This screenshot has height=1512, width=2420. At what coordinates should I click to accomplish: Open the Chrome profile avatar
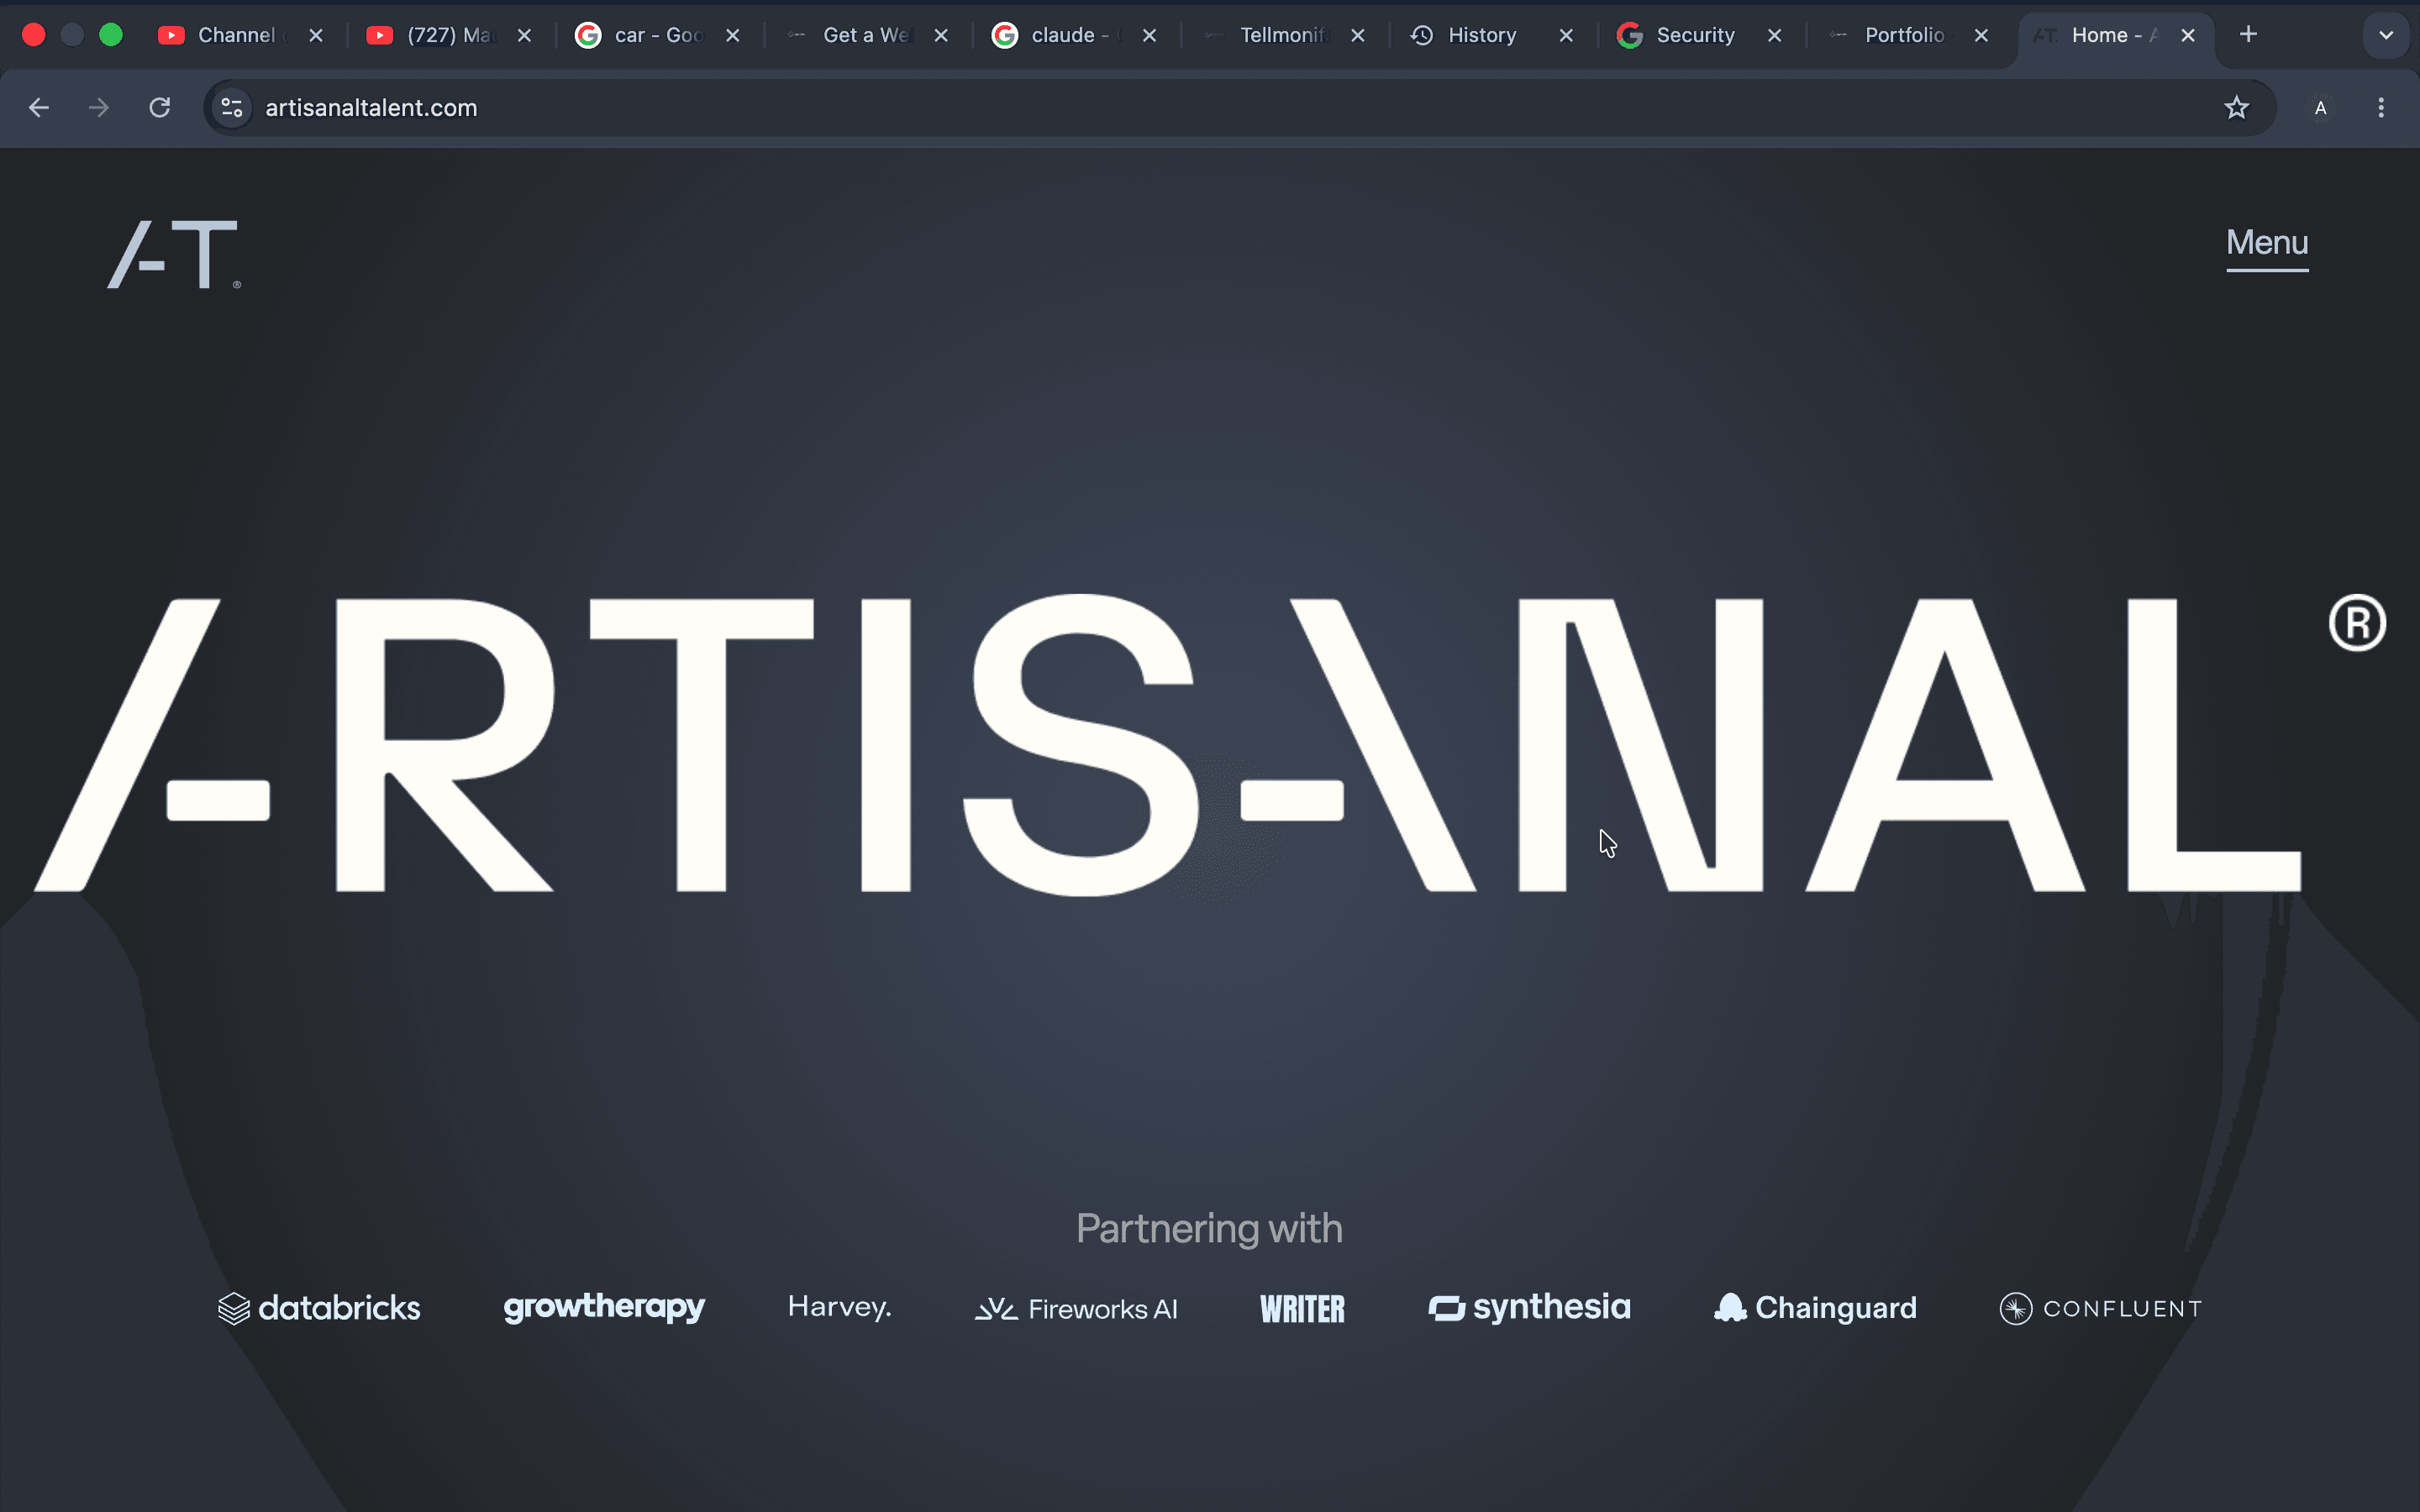click(x=2321, y=108)
